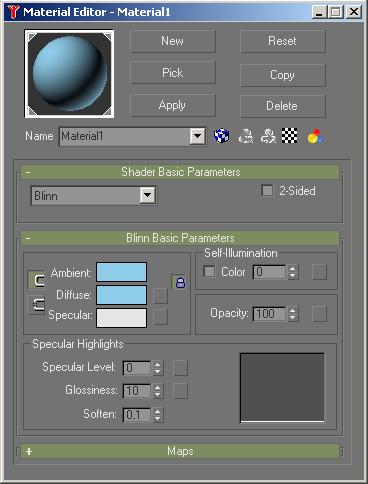The height and width of the screenshot is (484, 368).
Task: Click the Opacity value field
Action: click(x=269, y=314)
